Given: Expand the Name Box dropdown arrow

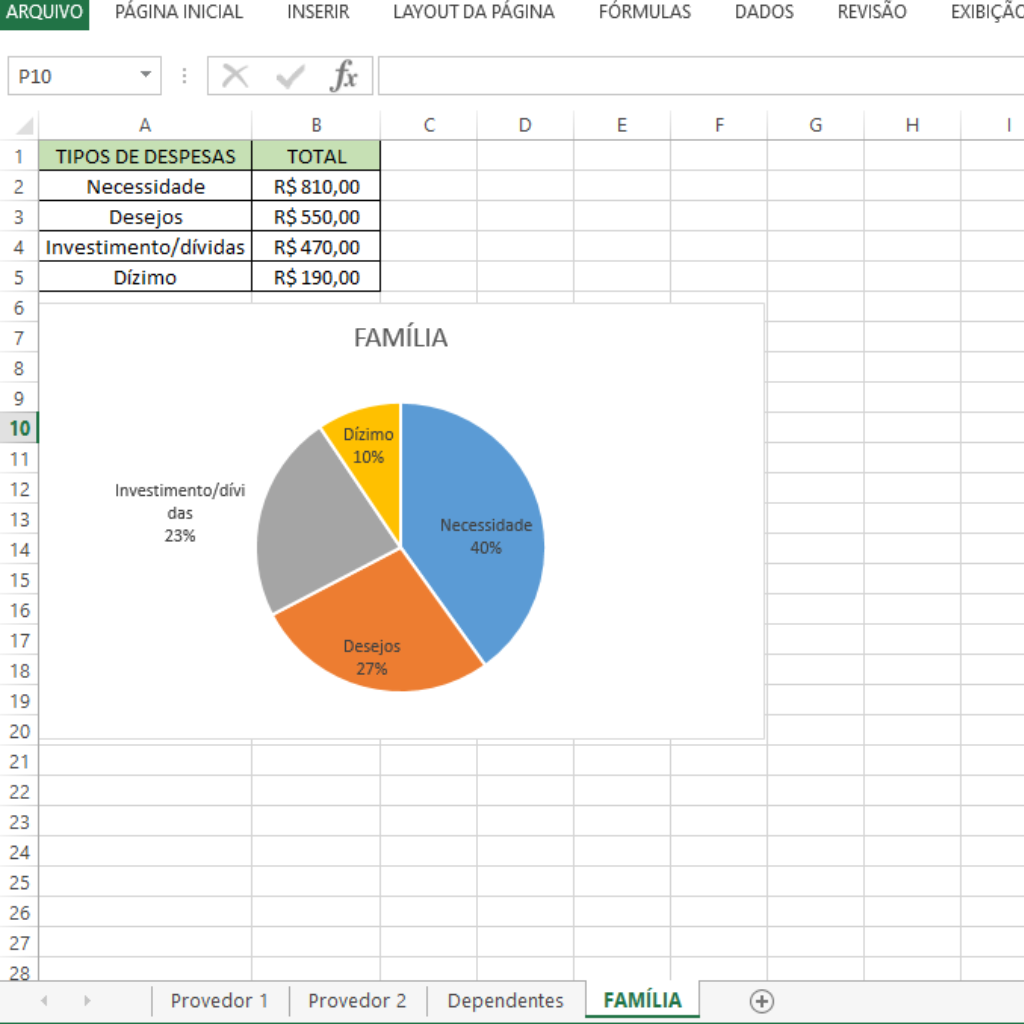Looking at the screenshot, I should 146,76.
